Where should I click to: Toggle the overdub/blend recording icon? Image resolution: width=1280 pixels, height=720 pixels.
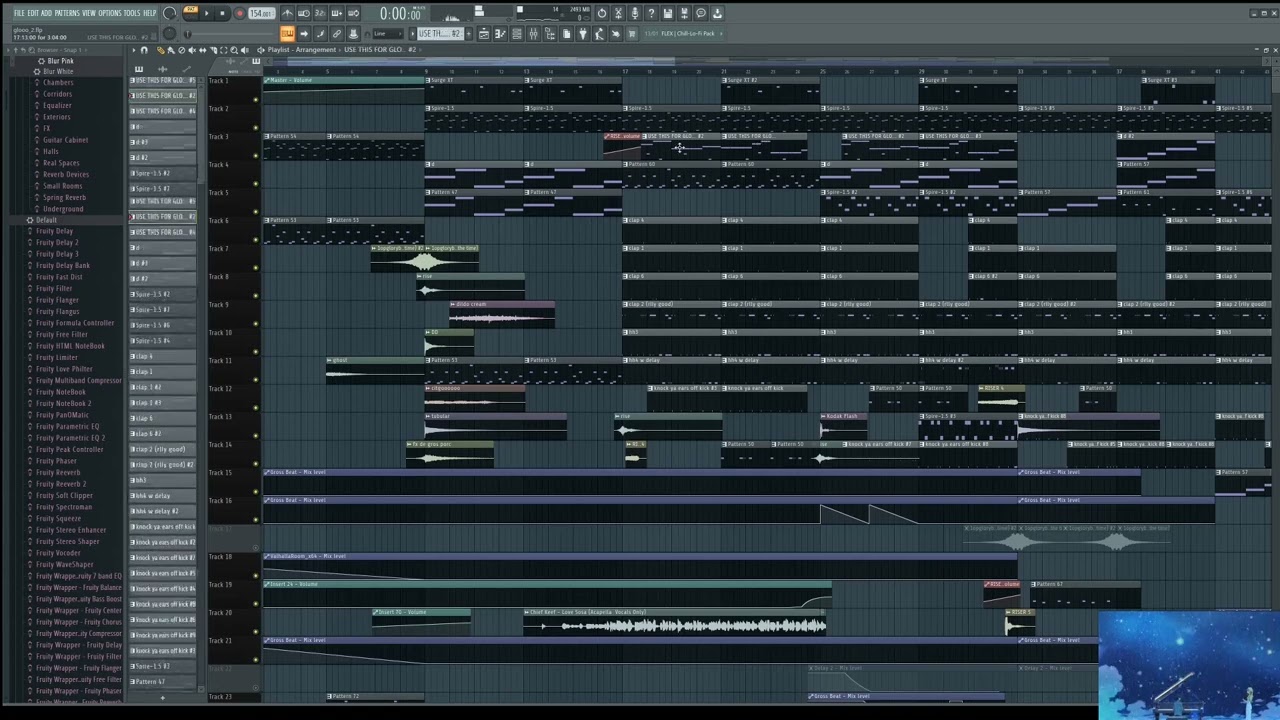[337, 13]
